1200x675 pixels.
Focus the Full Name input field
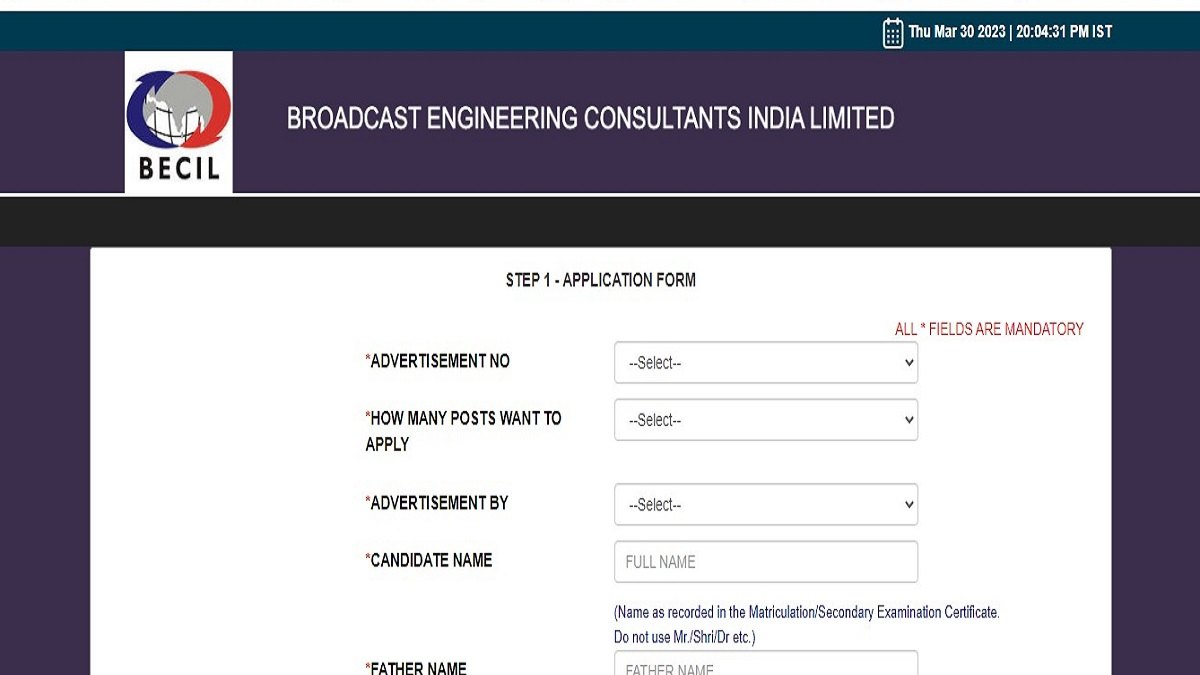tap(766, 562)
